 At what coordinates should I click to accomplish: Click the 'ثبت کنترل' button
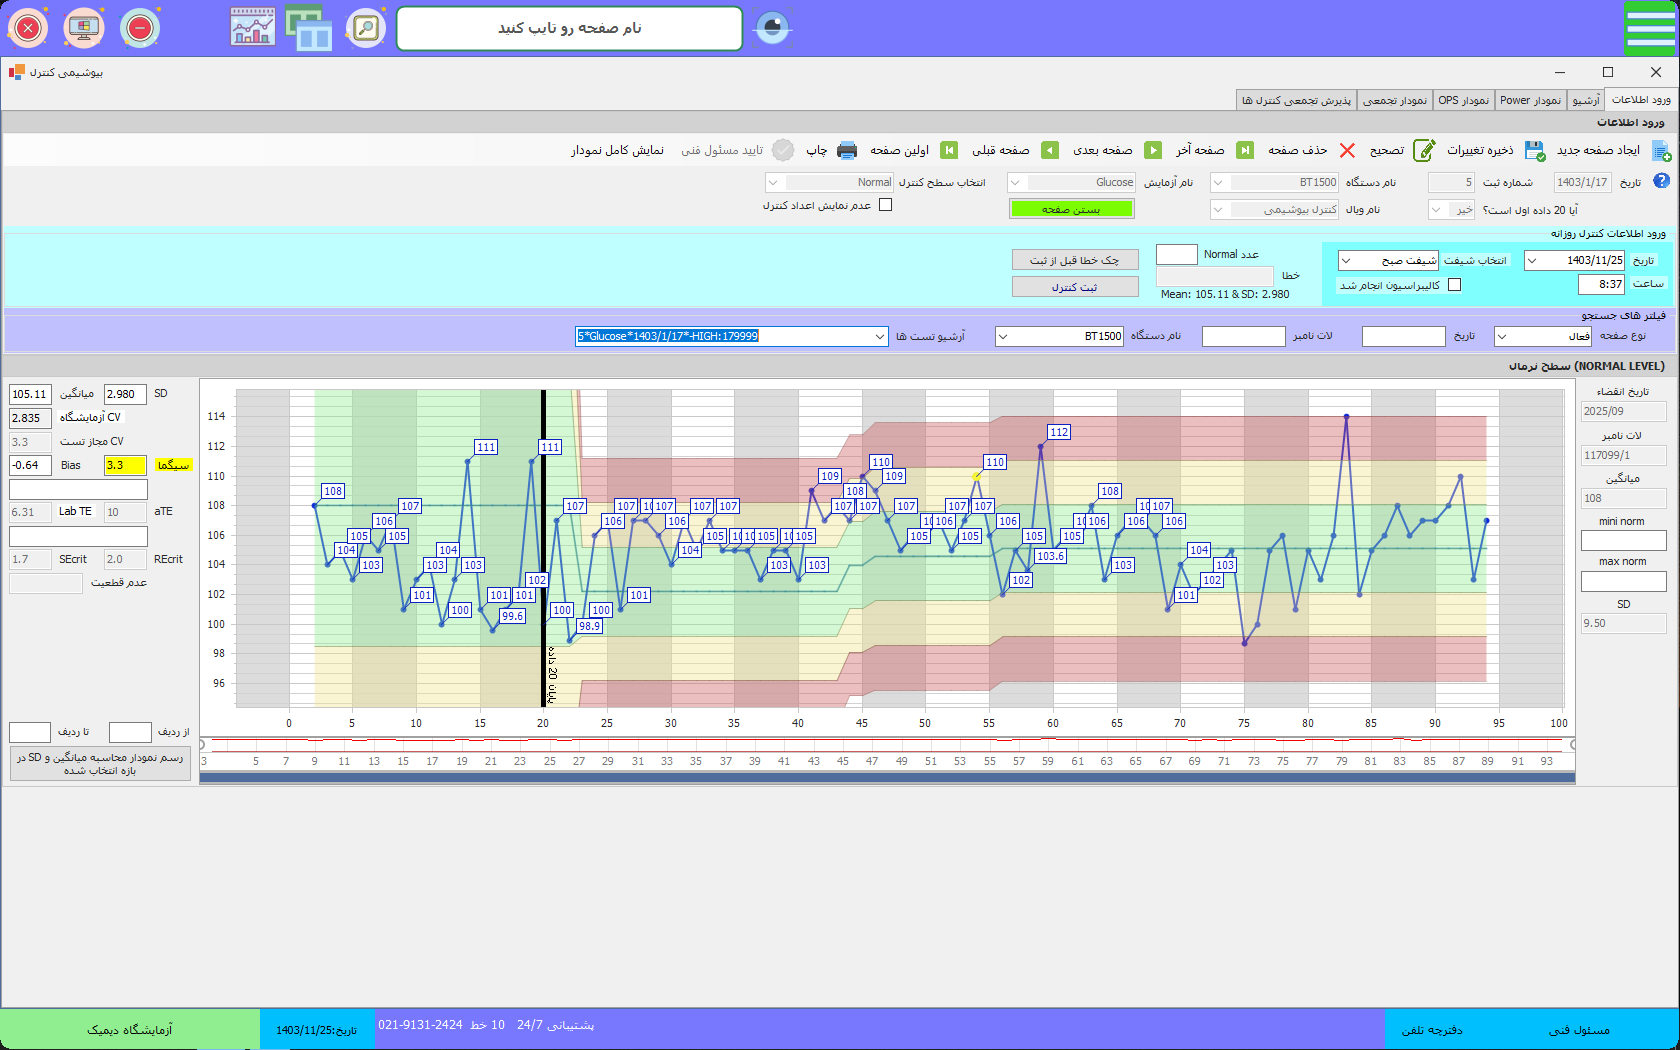(1074, 287)
